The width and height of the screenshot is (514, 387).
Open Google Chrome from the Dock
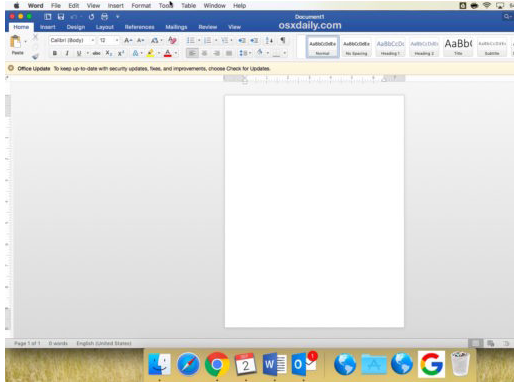pos(217,364)
